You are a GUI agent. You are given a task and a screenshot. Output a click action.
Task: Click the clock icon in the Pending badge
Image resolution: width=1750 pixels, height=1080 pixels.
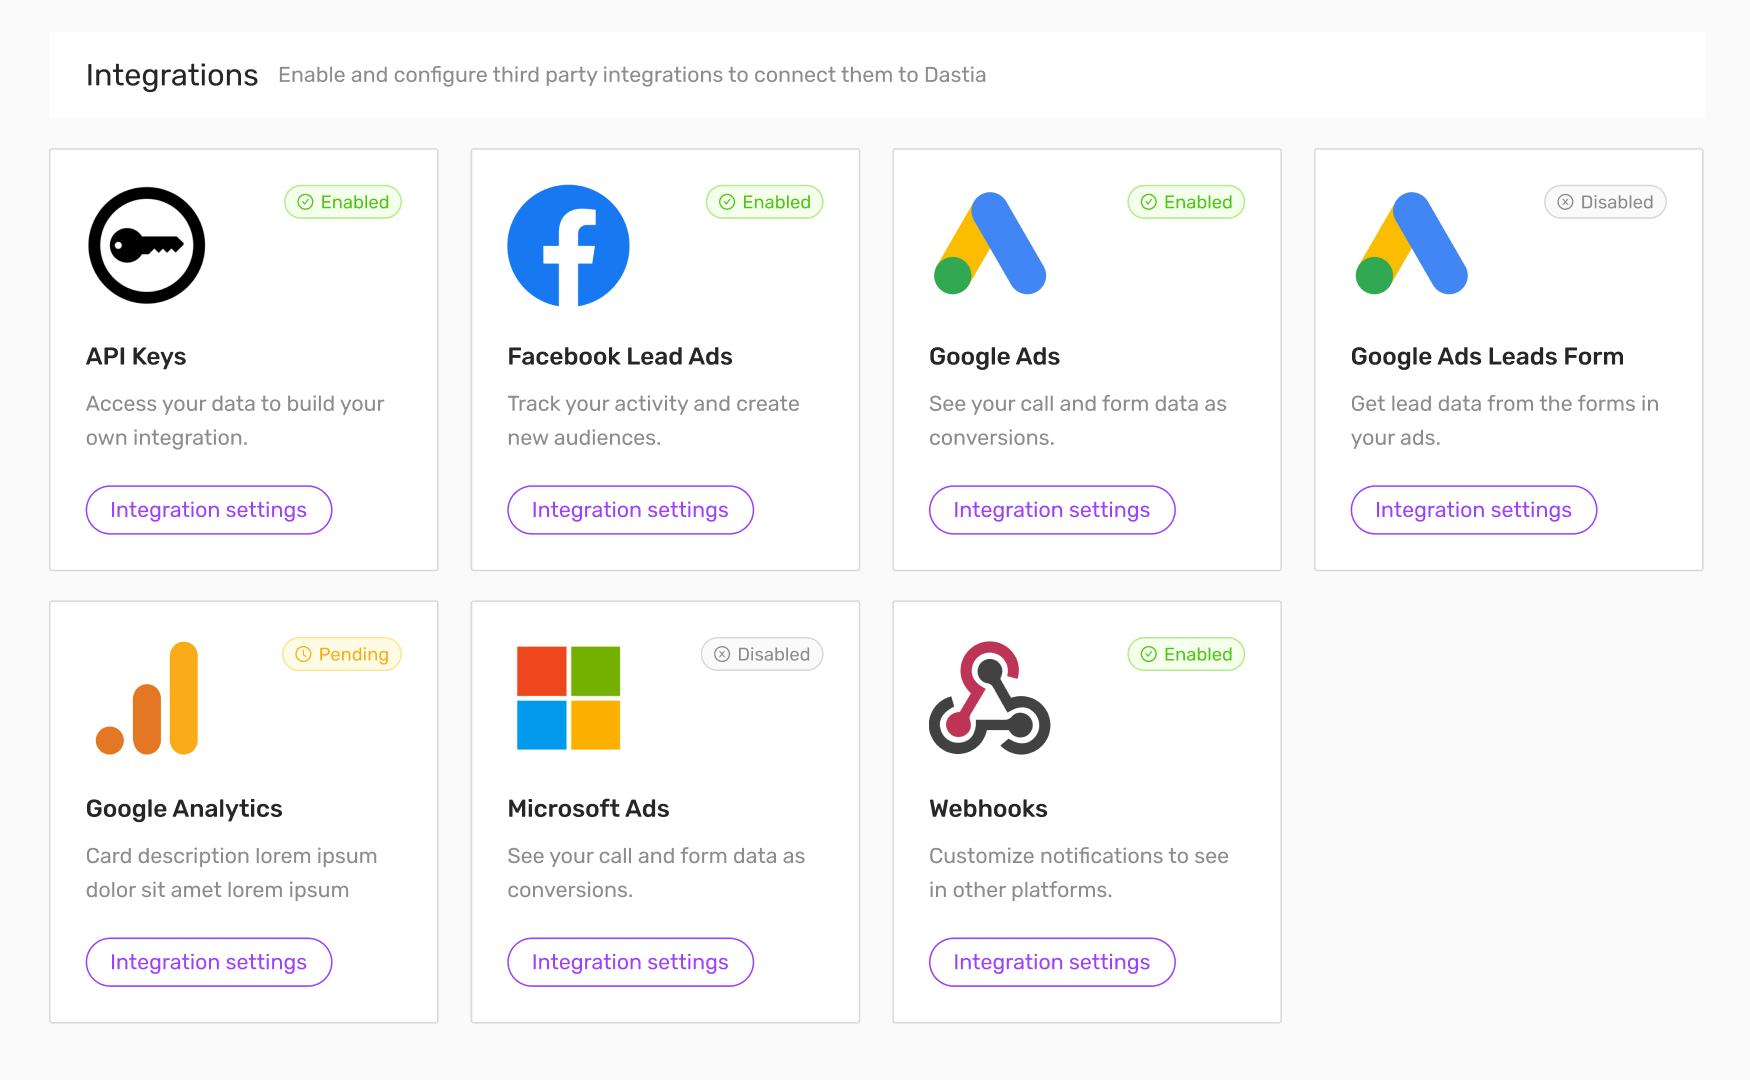point(303,654)
